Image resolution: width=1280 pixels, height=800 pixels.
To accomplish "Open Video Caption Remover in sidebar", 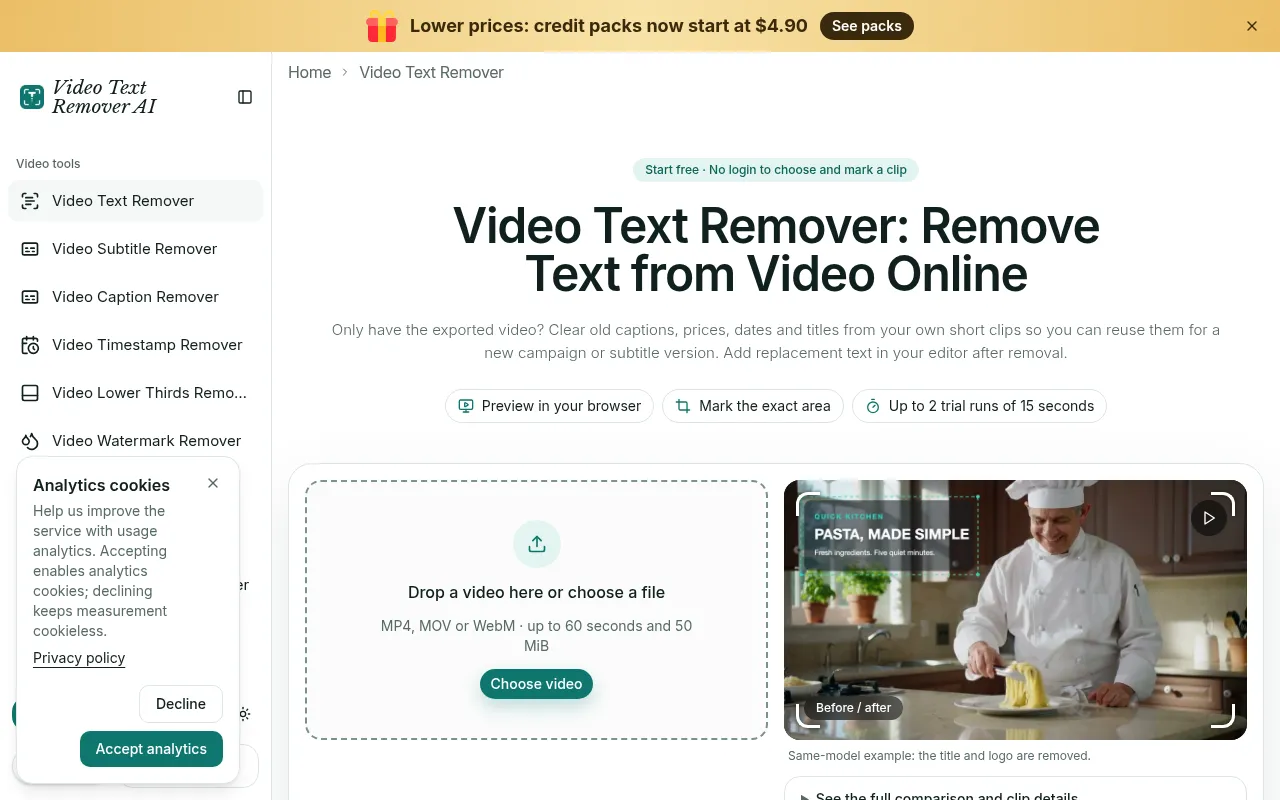I will coord(135,297).
